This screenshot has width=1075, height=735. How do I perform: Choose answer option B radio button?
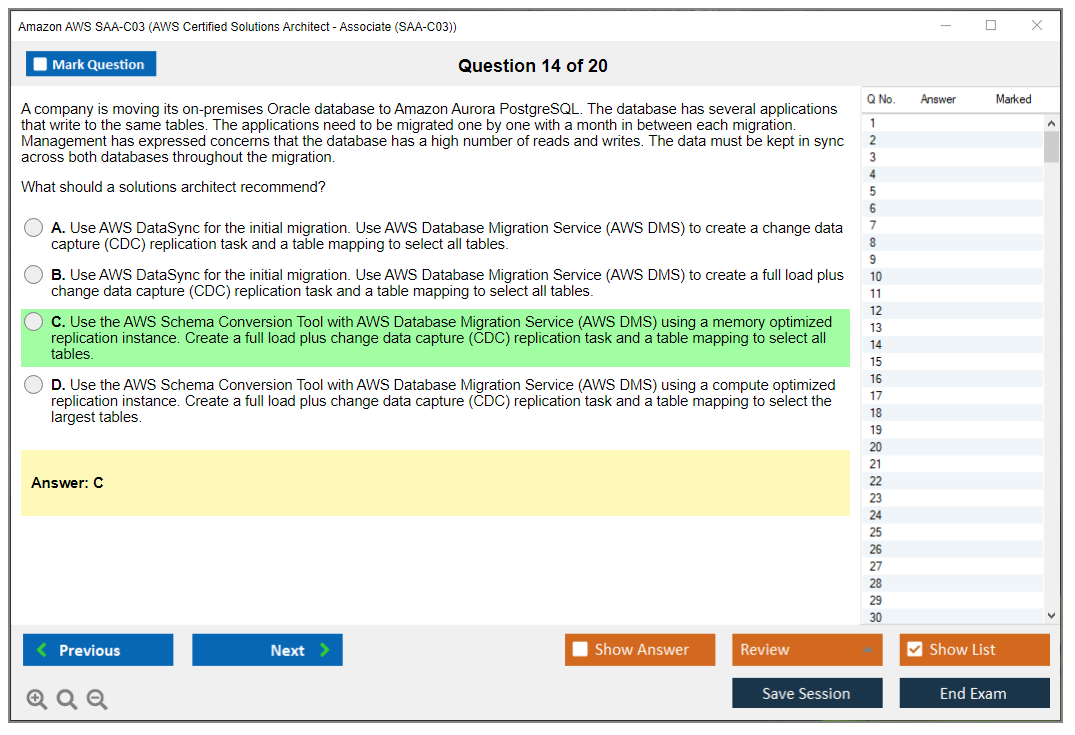[34, 275]
